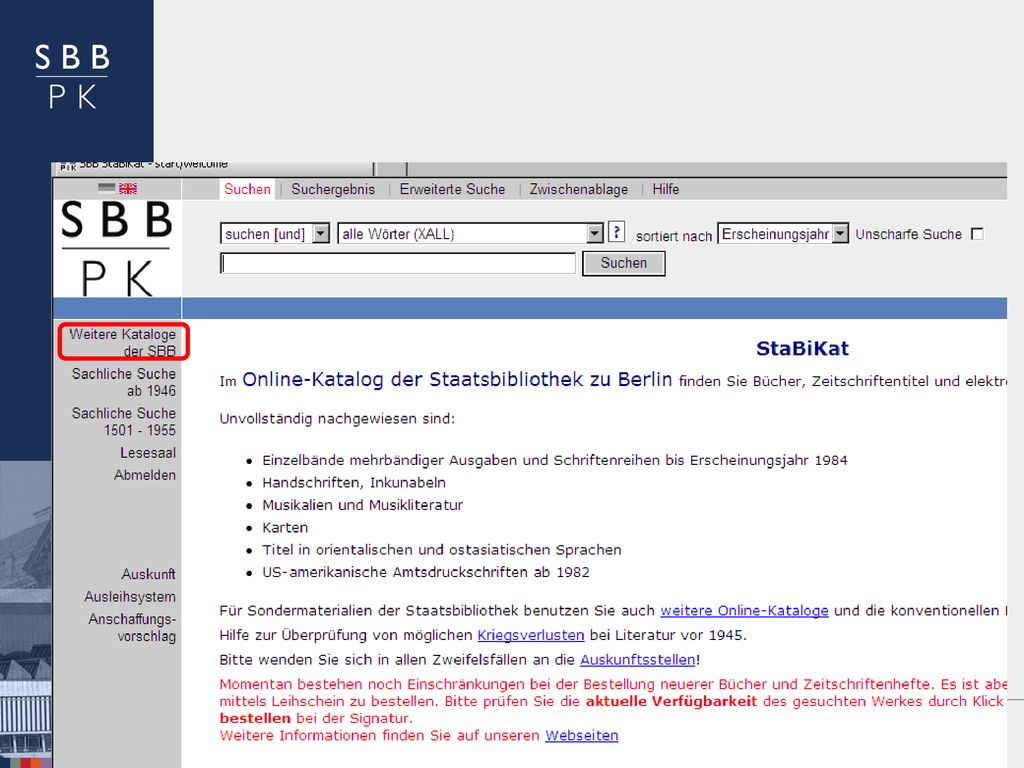Viewport: 1024px width, 768px height.
Task: Click the 'sortiert nach' label
Action: (x=674, y=236)
